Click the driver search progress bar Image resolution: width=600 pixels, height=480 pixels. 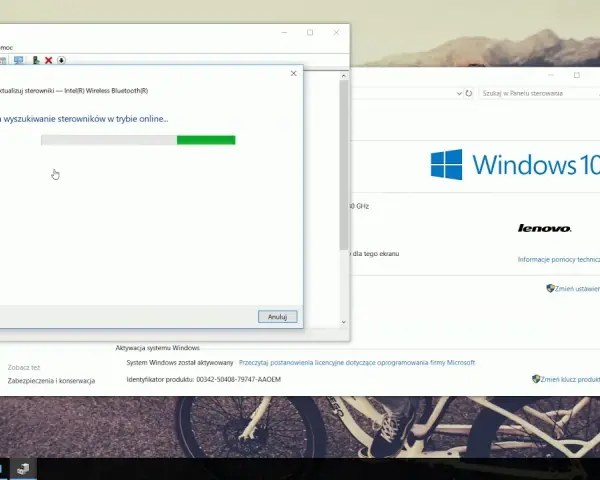pyautogui.click(x=138, y=140)
